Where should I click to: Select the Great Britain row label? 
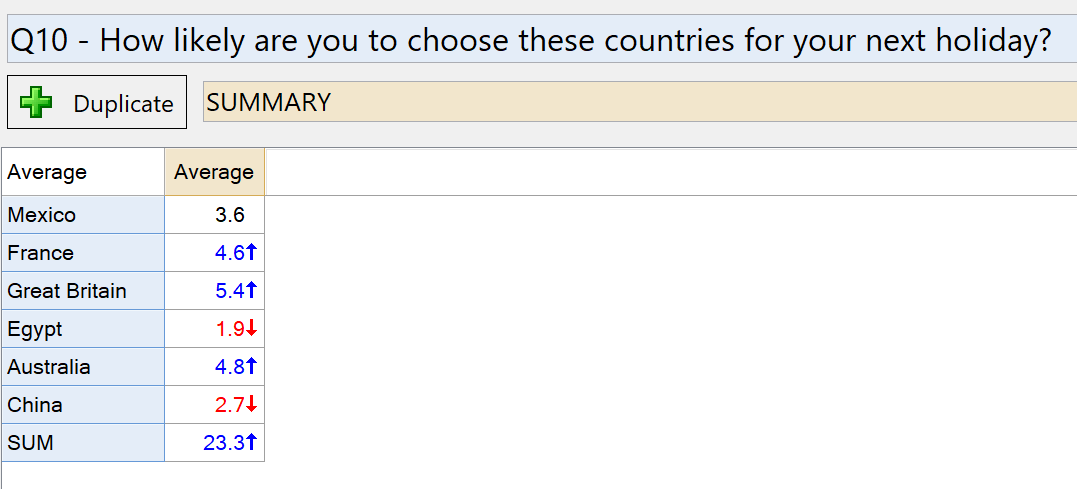pyautogui.click(x=83, y=291)
